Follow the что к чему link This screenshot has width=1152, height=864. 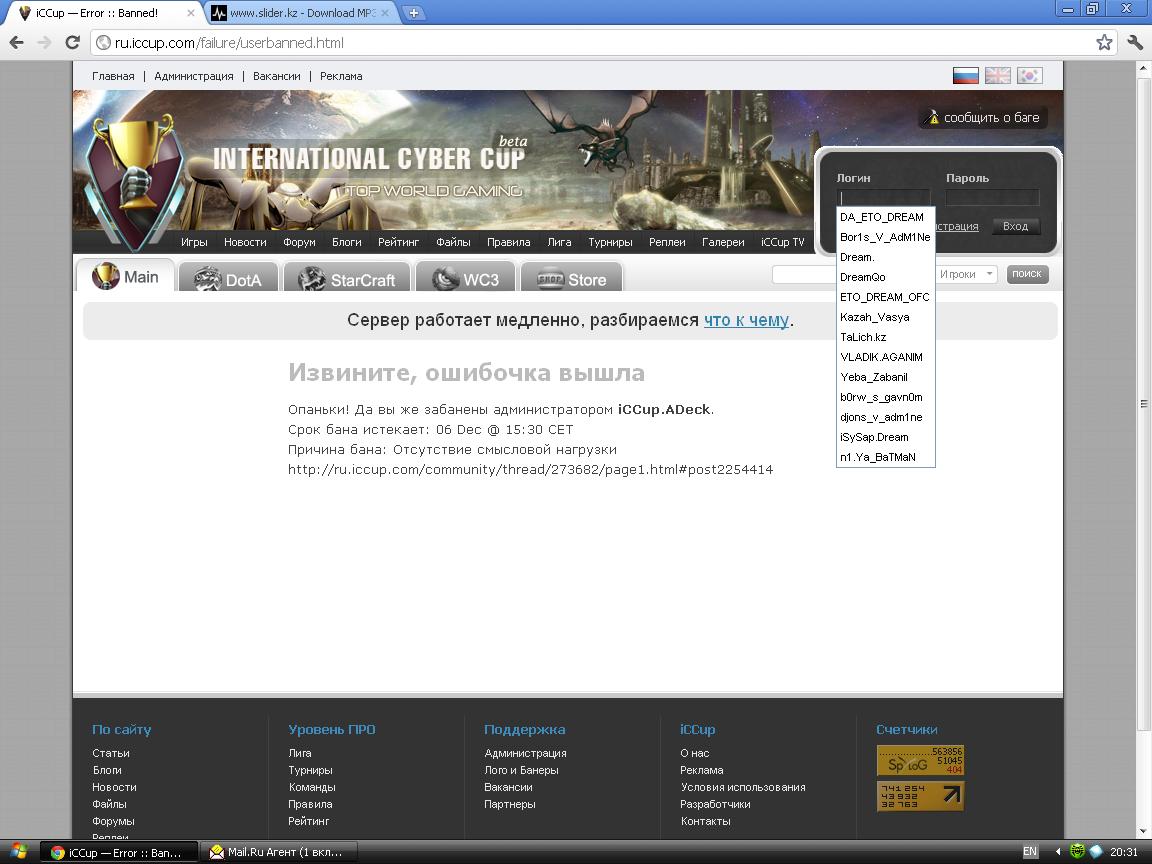pos(746,320)
